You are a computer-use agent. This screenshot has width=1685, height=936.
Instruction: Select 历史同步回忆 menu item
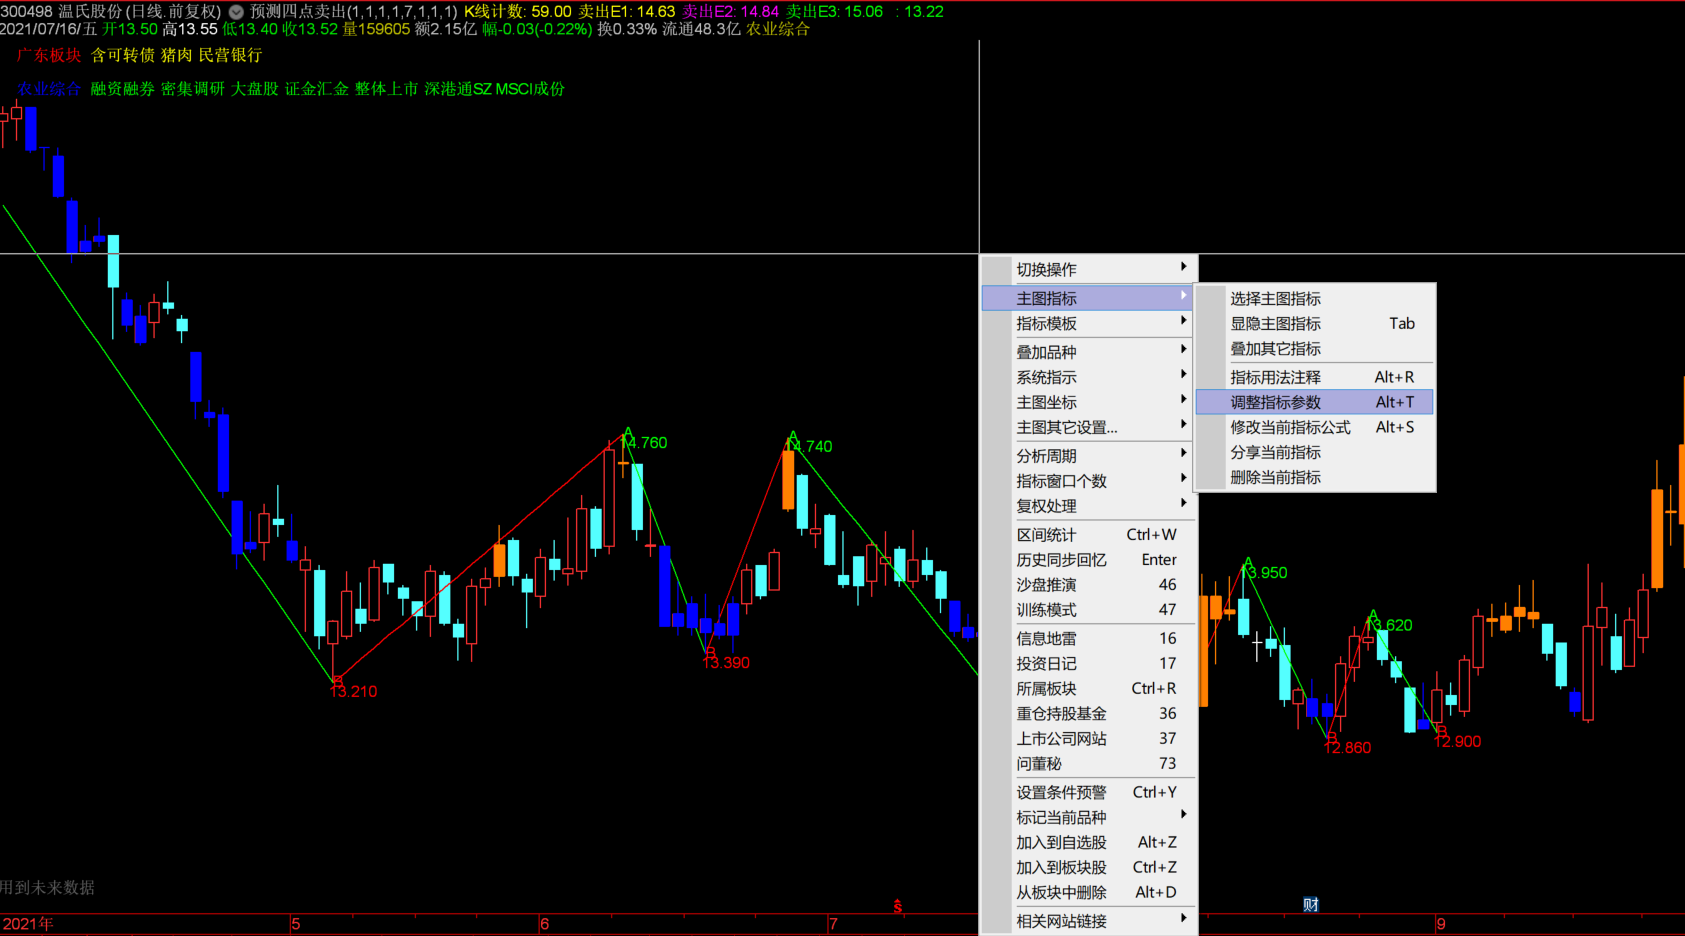pos(1089,560)
